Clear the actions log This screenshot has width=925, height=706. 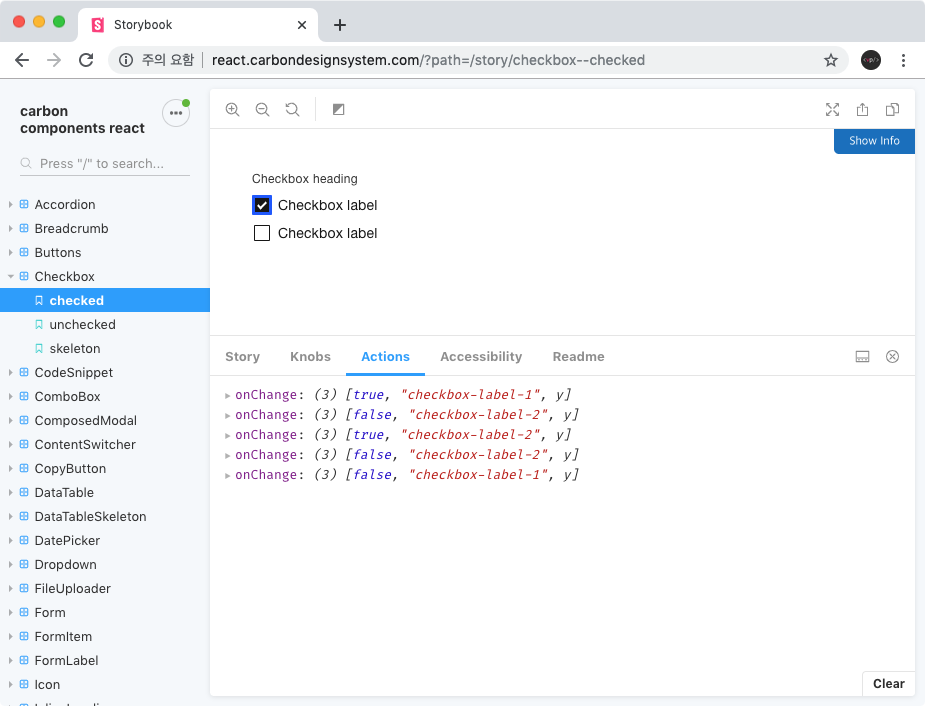pos(888,684)
